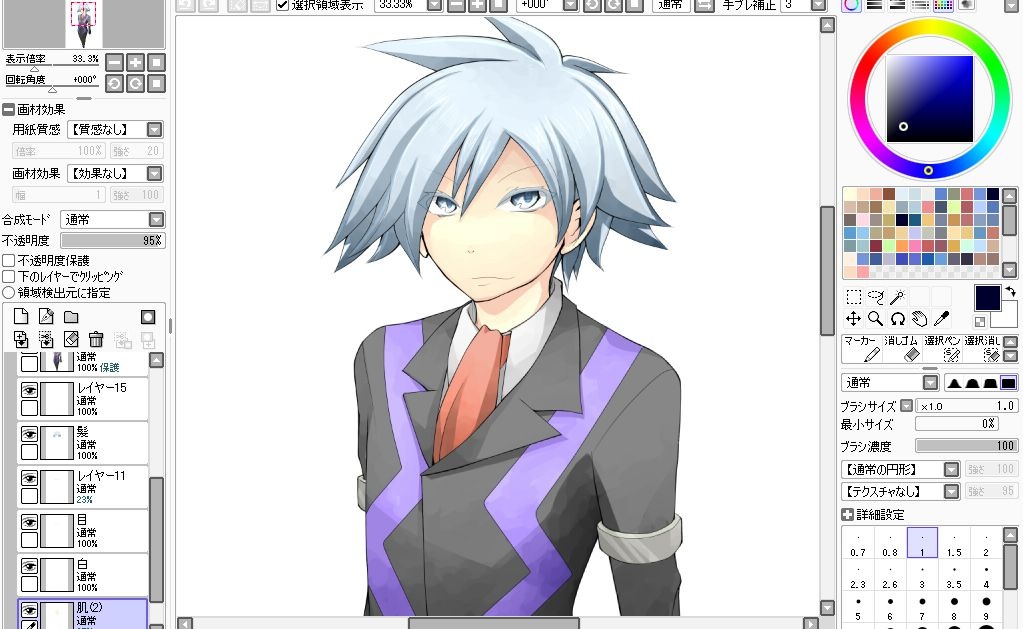Create a new linework pen layer
The height and width of the screenshot is (629, 1023).
pyautogui.click(x=46, y=317)
